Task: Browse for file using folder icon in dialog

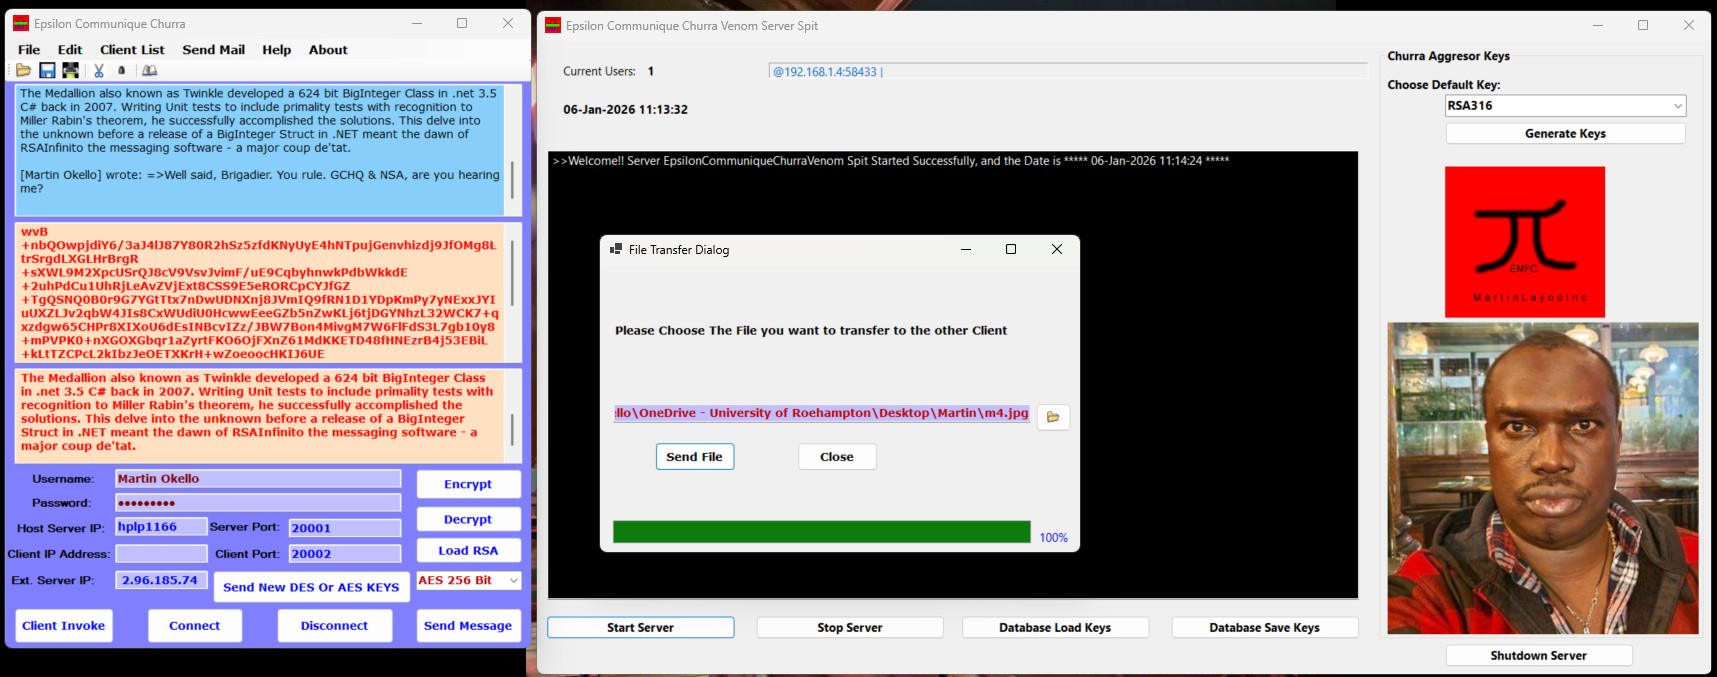Action: (1053, 417)
